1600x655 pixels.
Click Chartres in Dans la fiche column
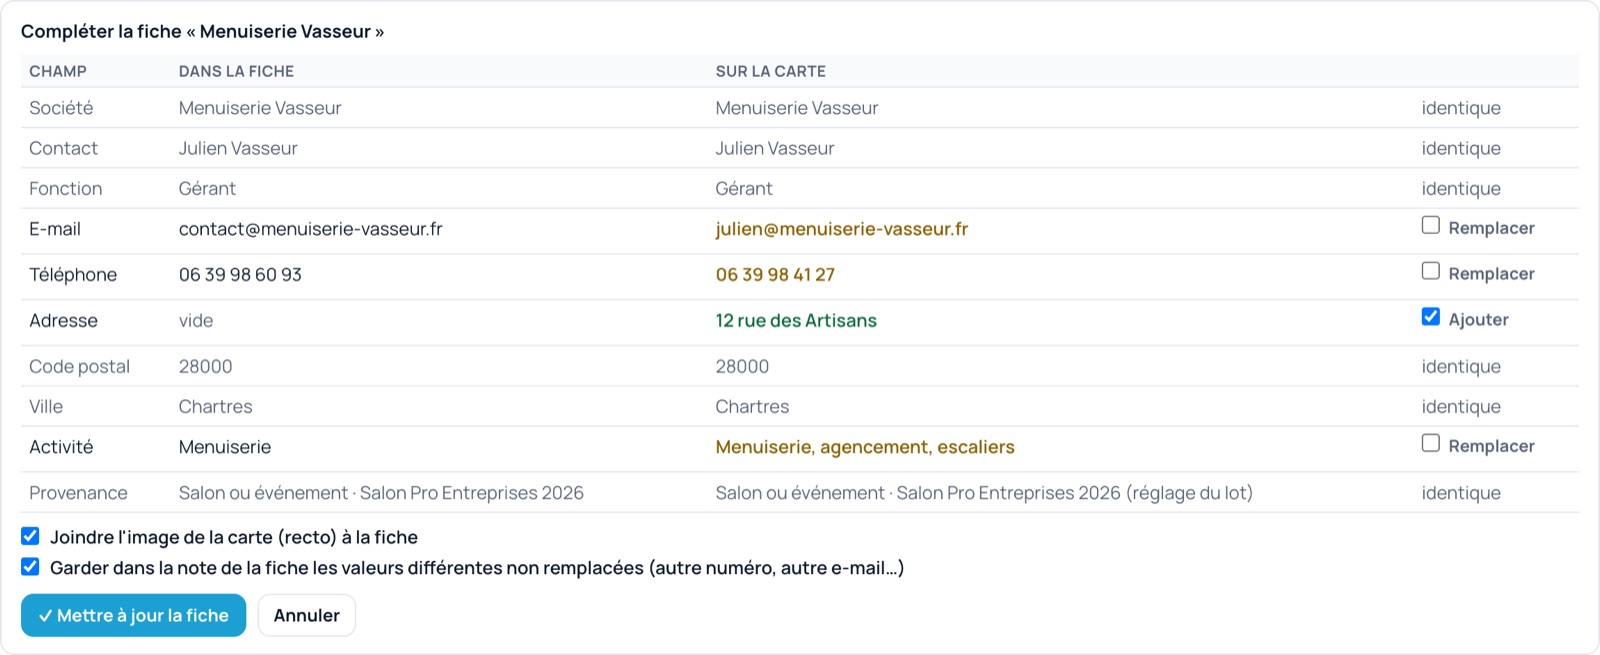point(216,407)
